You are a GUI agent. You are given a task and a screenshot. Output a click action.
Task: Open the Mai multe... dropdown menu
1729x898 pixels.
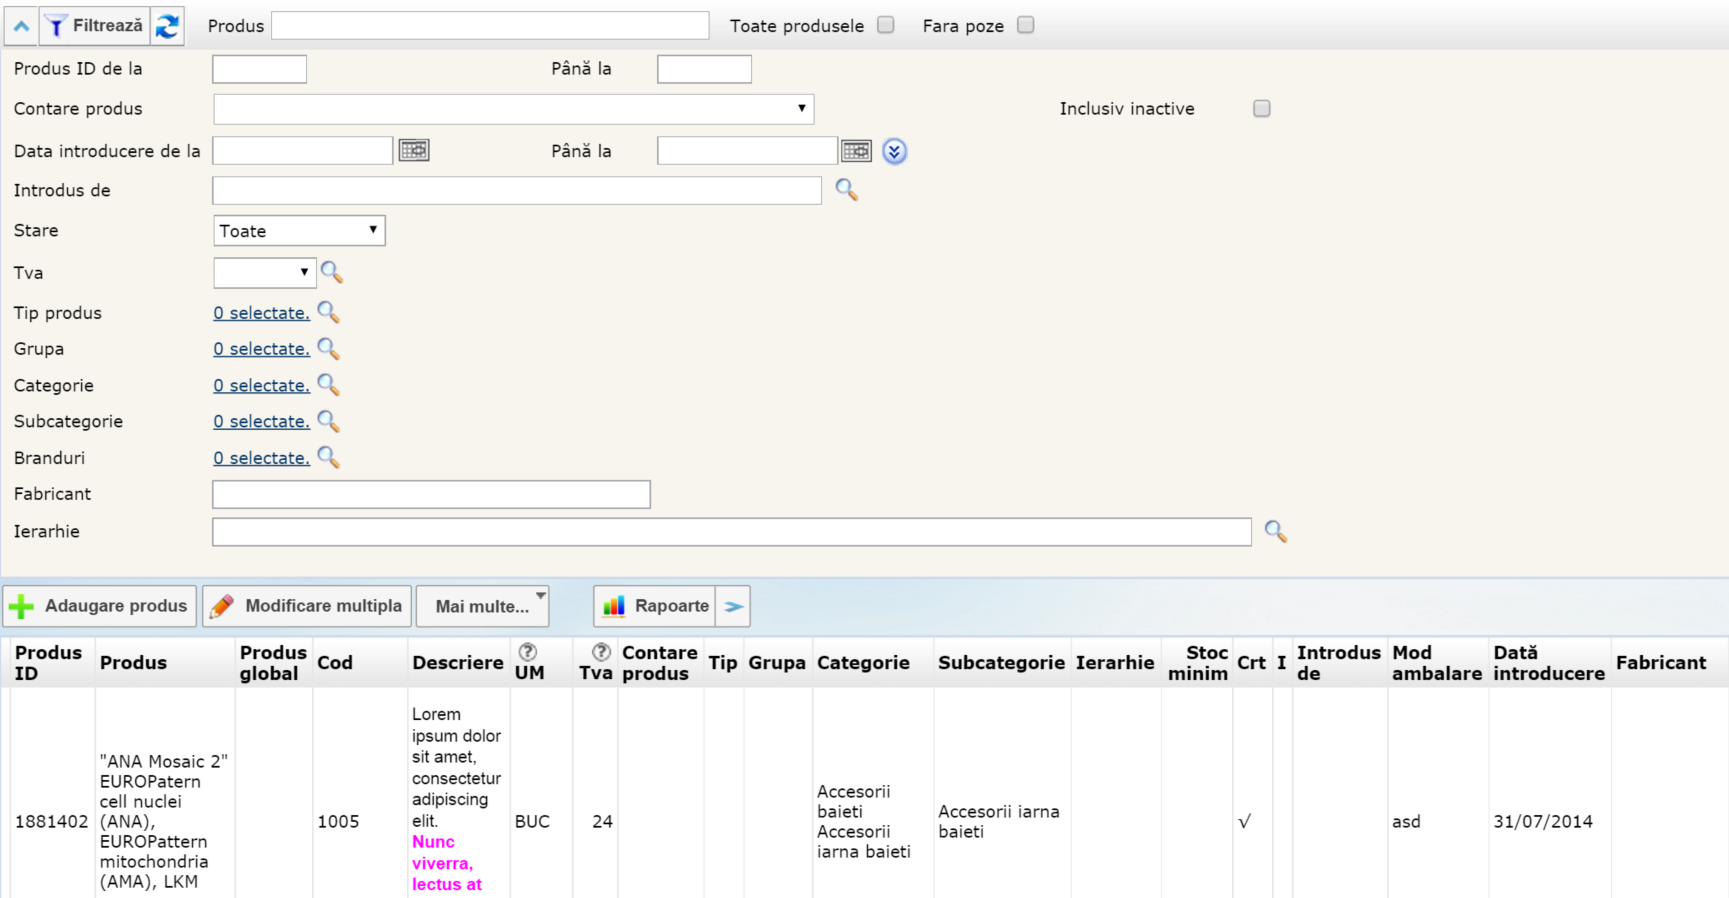(482, 606)
